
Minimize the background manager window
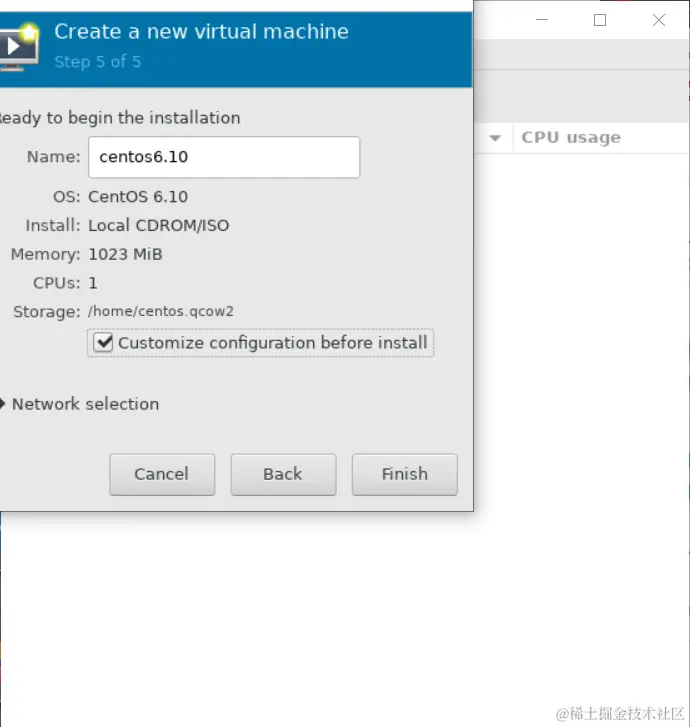point(542,20)
